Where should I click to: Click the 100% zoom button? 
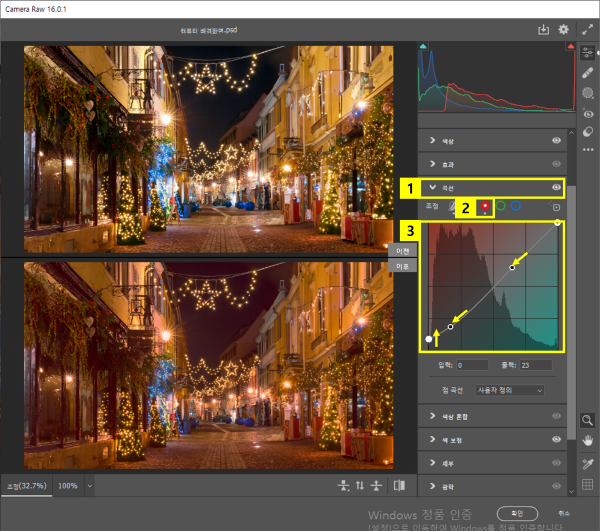[68, 485]
